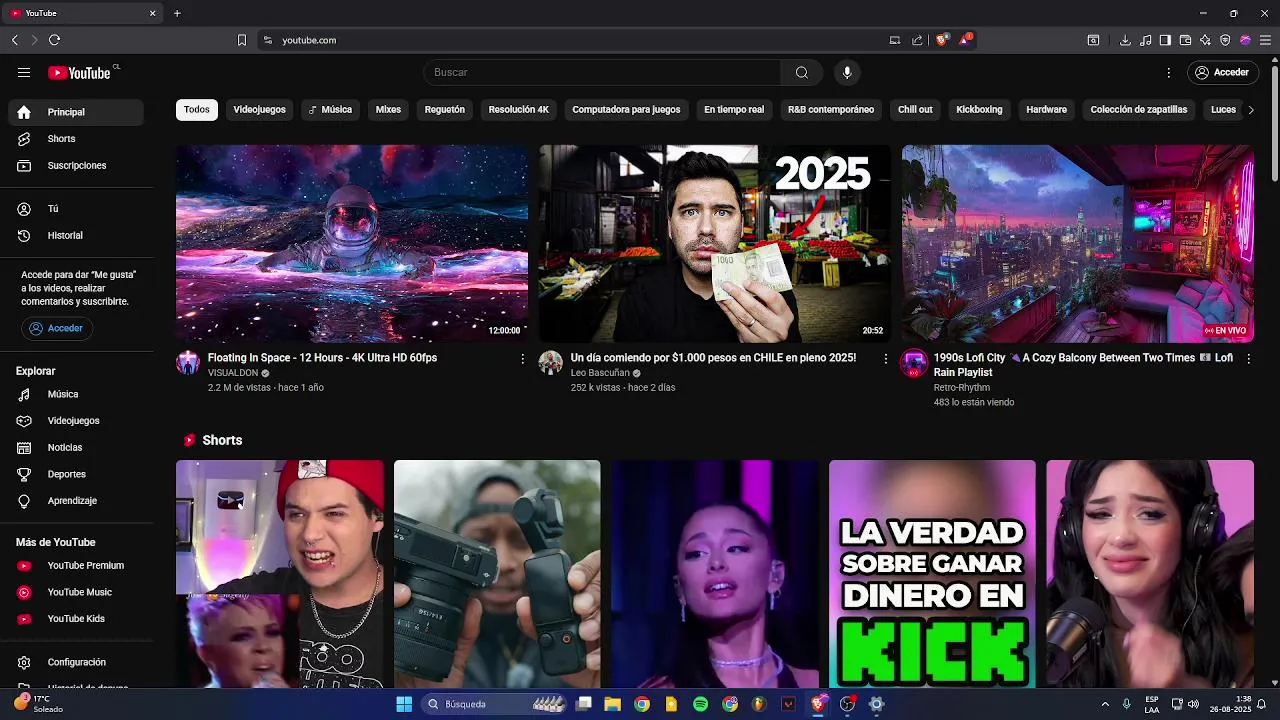The image size is (1280, 720).
Task: Select the Reguetón filter chip
Action: pos(445,110)
